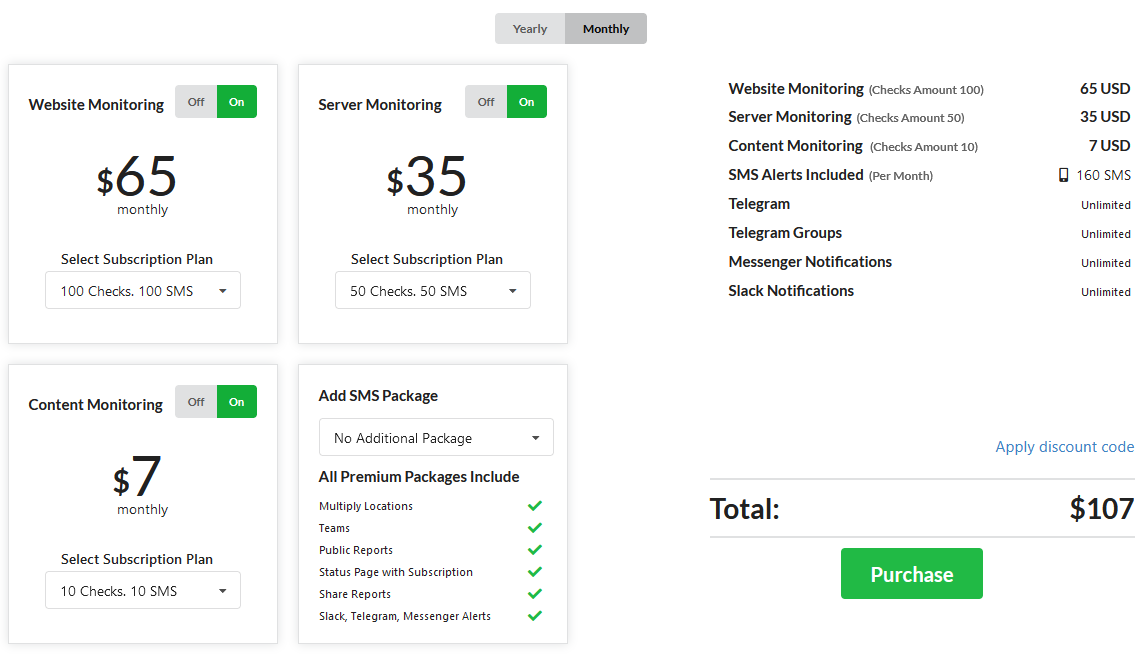Click All Premium Packages Include heading
Image resolution: width=1146 pixels, height=658 pixels.
(x=419, y=477)
